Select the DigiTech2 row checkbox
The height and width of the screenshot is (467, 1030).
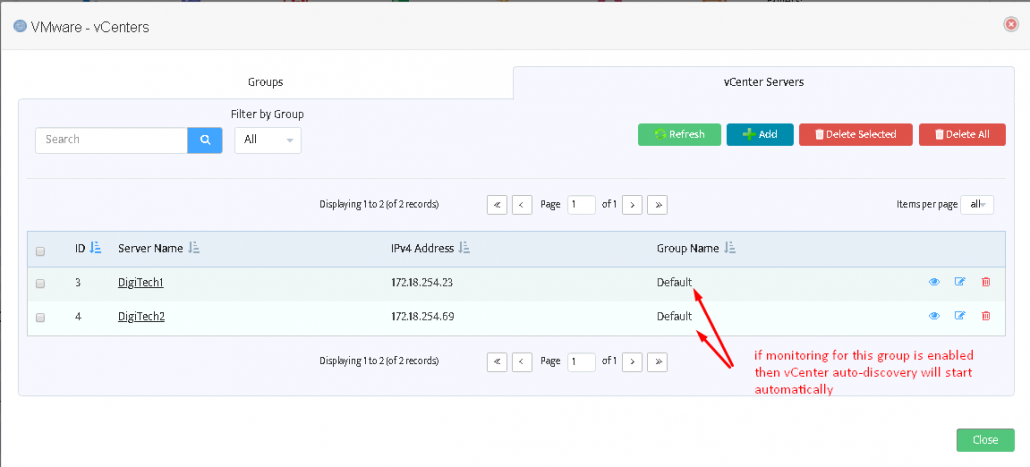pyautogui.click(x=41, y=317)
